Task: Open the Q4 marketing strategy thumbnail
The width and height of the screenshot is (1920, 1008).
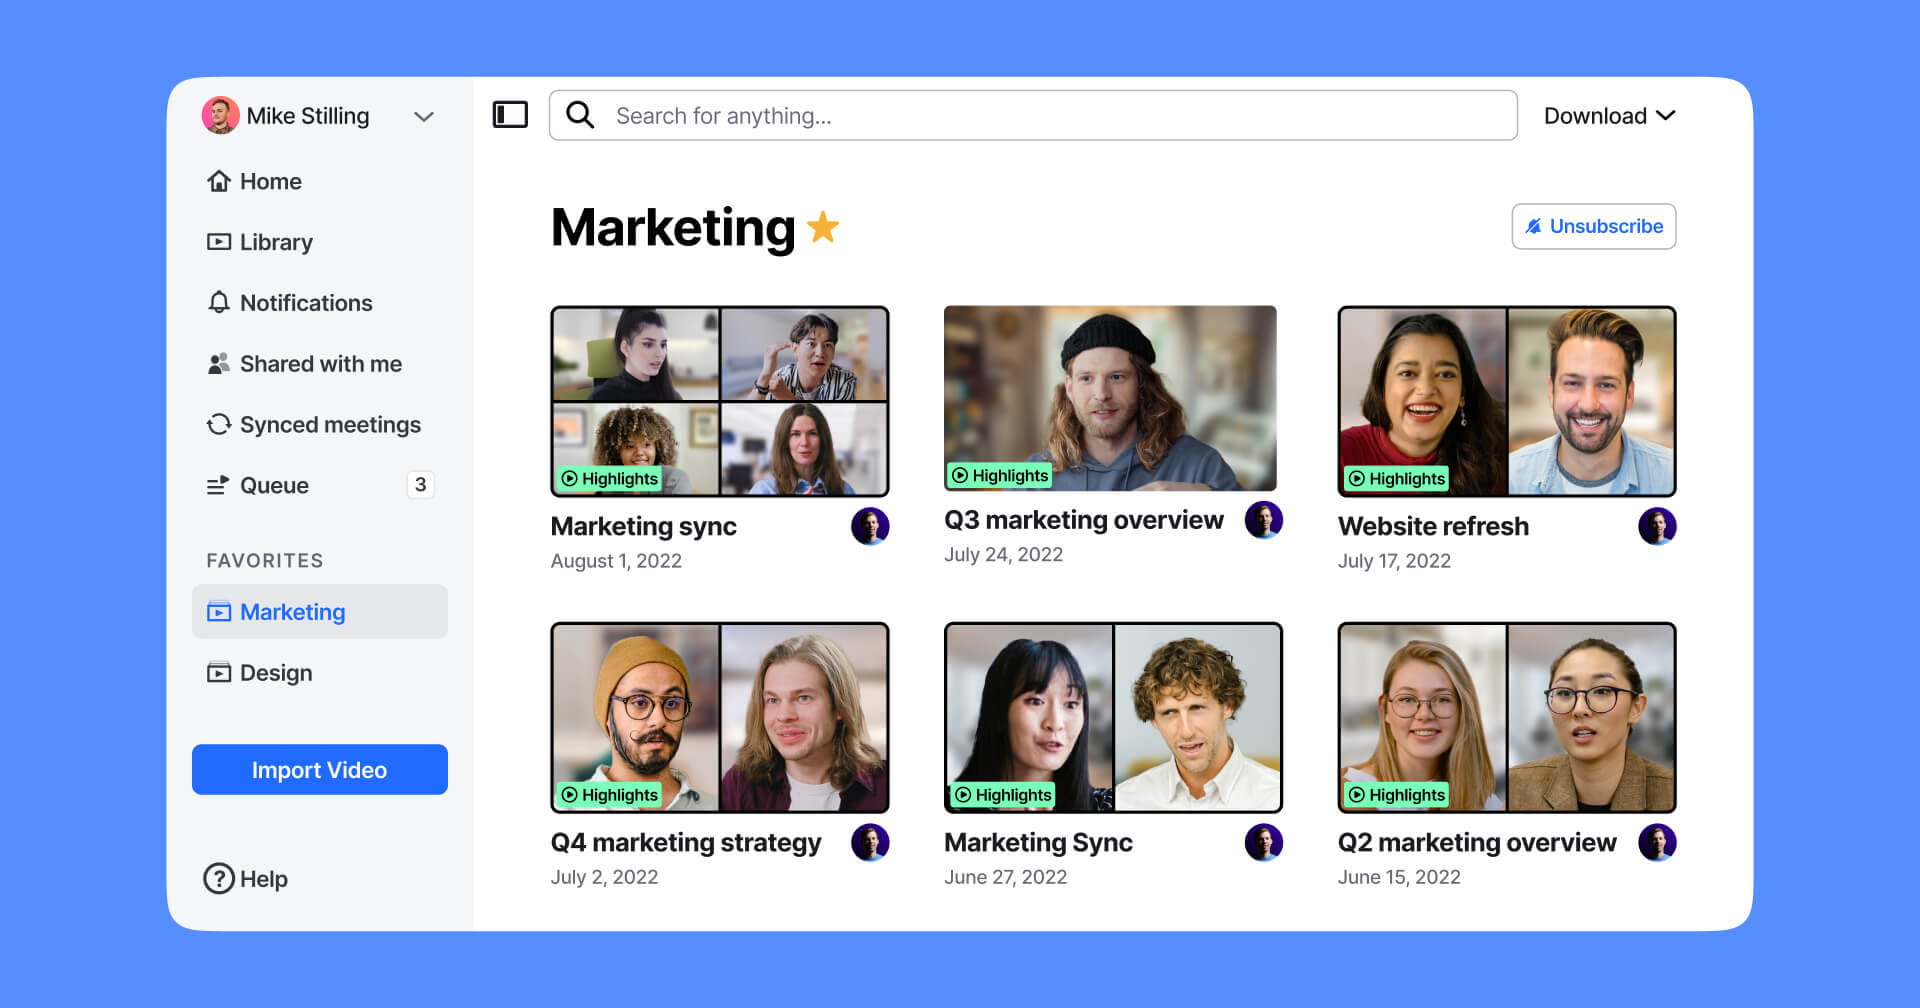Action: coord(720,717)
